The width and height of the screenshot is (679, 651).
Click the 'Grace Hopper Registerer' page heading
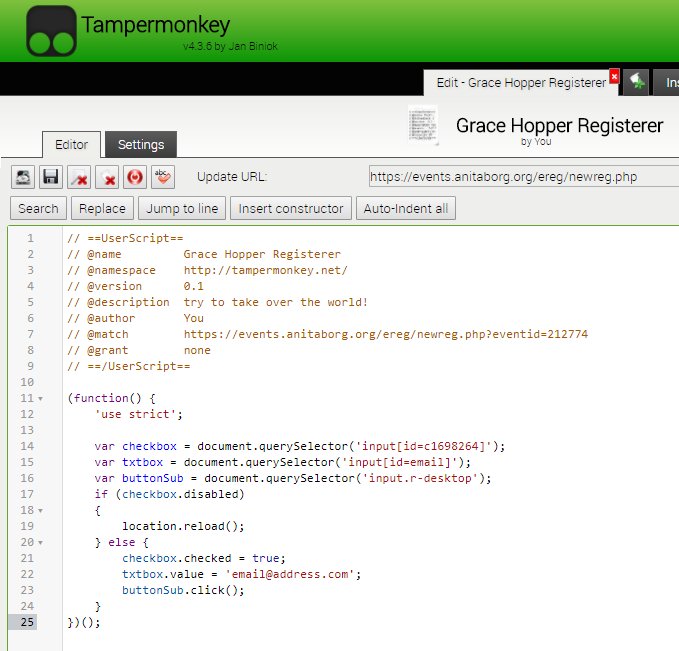pos(559,126)
